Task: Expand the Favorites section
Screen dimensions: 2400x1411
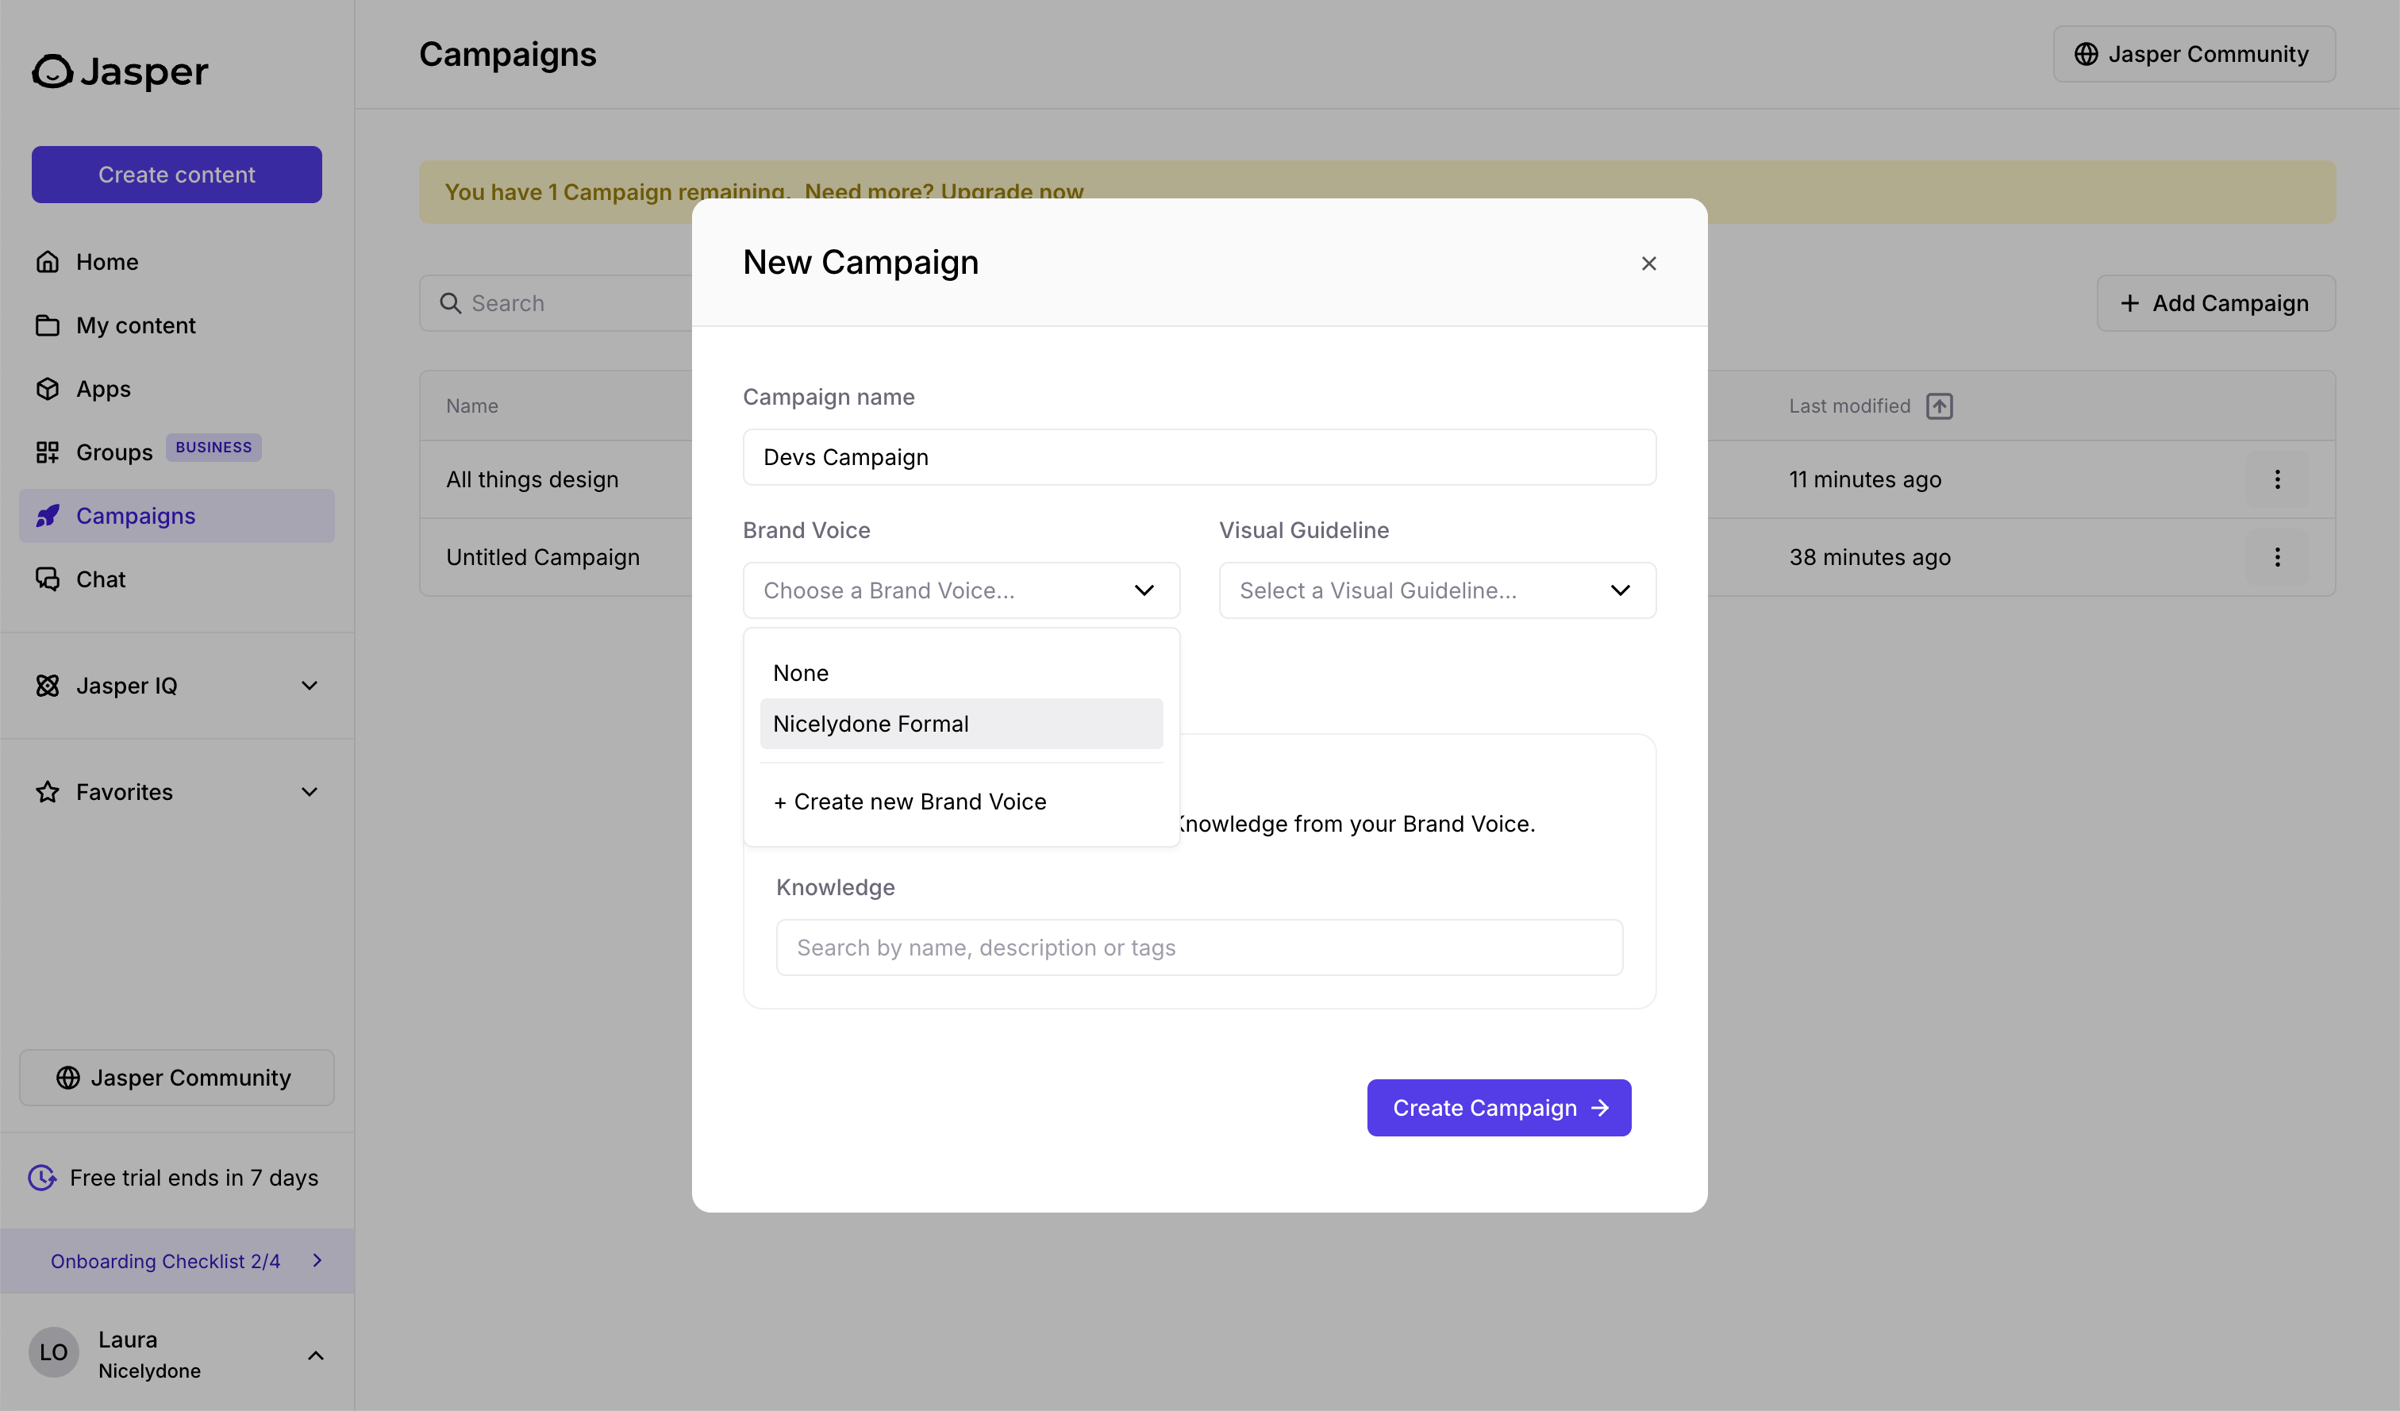Action: (x=177, y=792)
